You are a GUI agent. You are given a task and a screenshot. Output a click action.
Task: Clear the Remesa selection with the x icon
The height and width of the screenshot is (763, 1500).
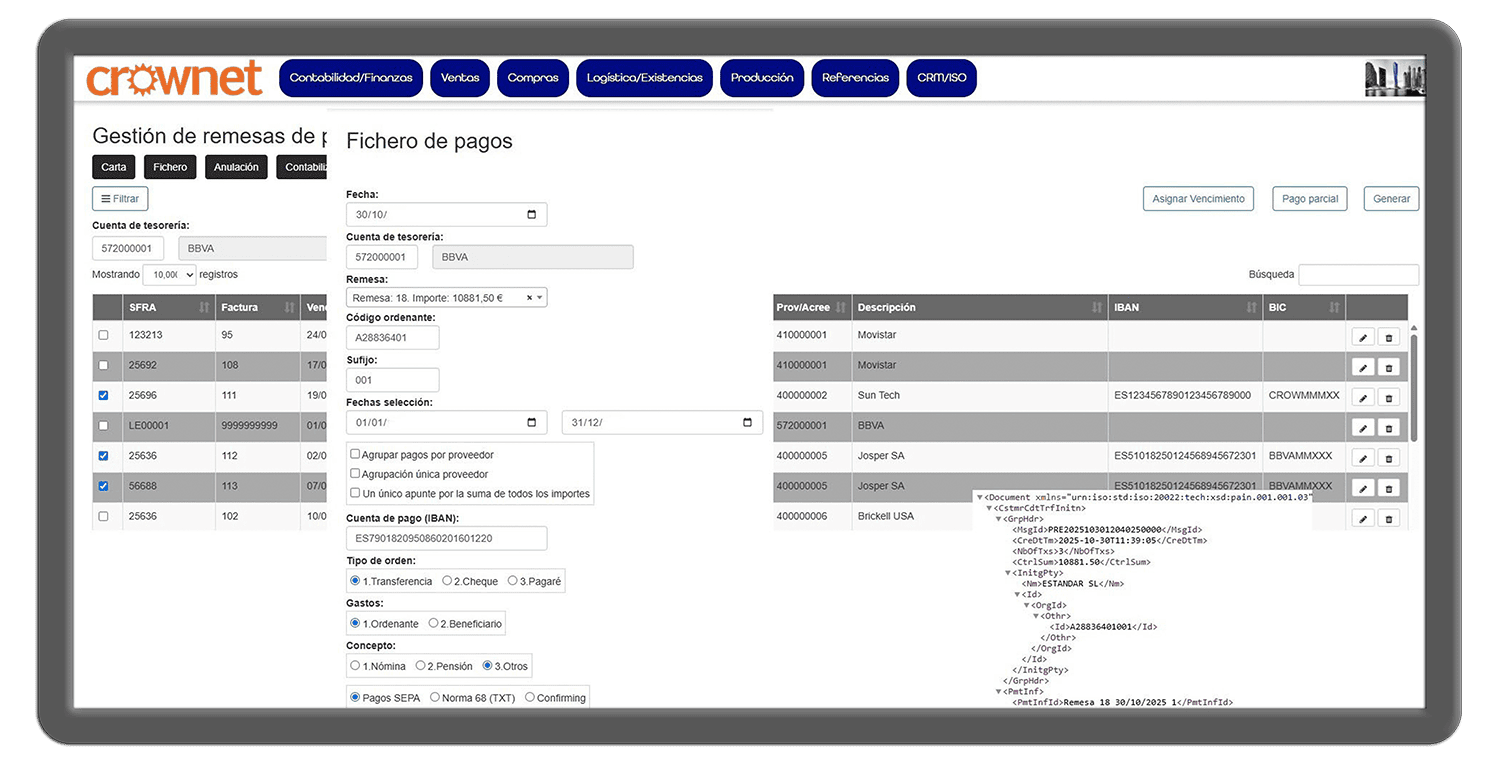[529, 298]
